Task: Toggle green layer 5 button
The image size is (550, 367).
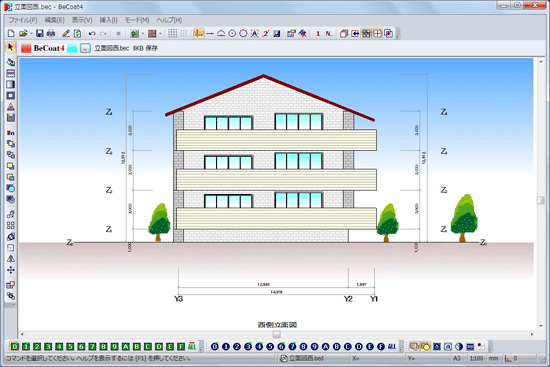Action: pyautogui.click(x=70, y=347)
